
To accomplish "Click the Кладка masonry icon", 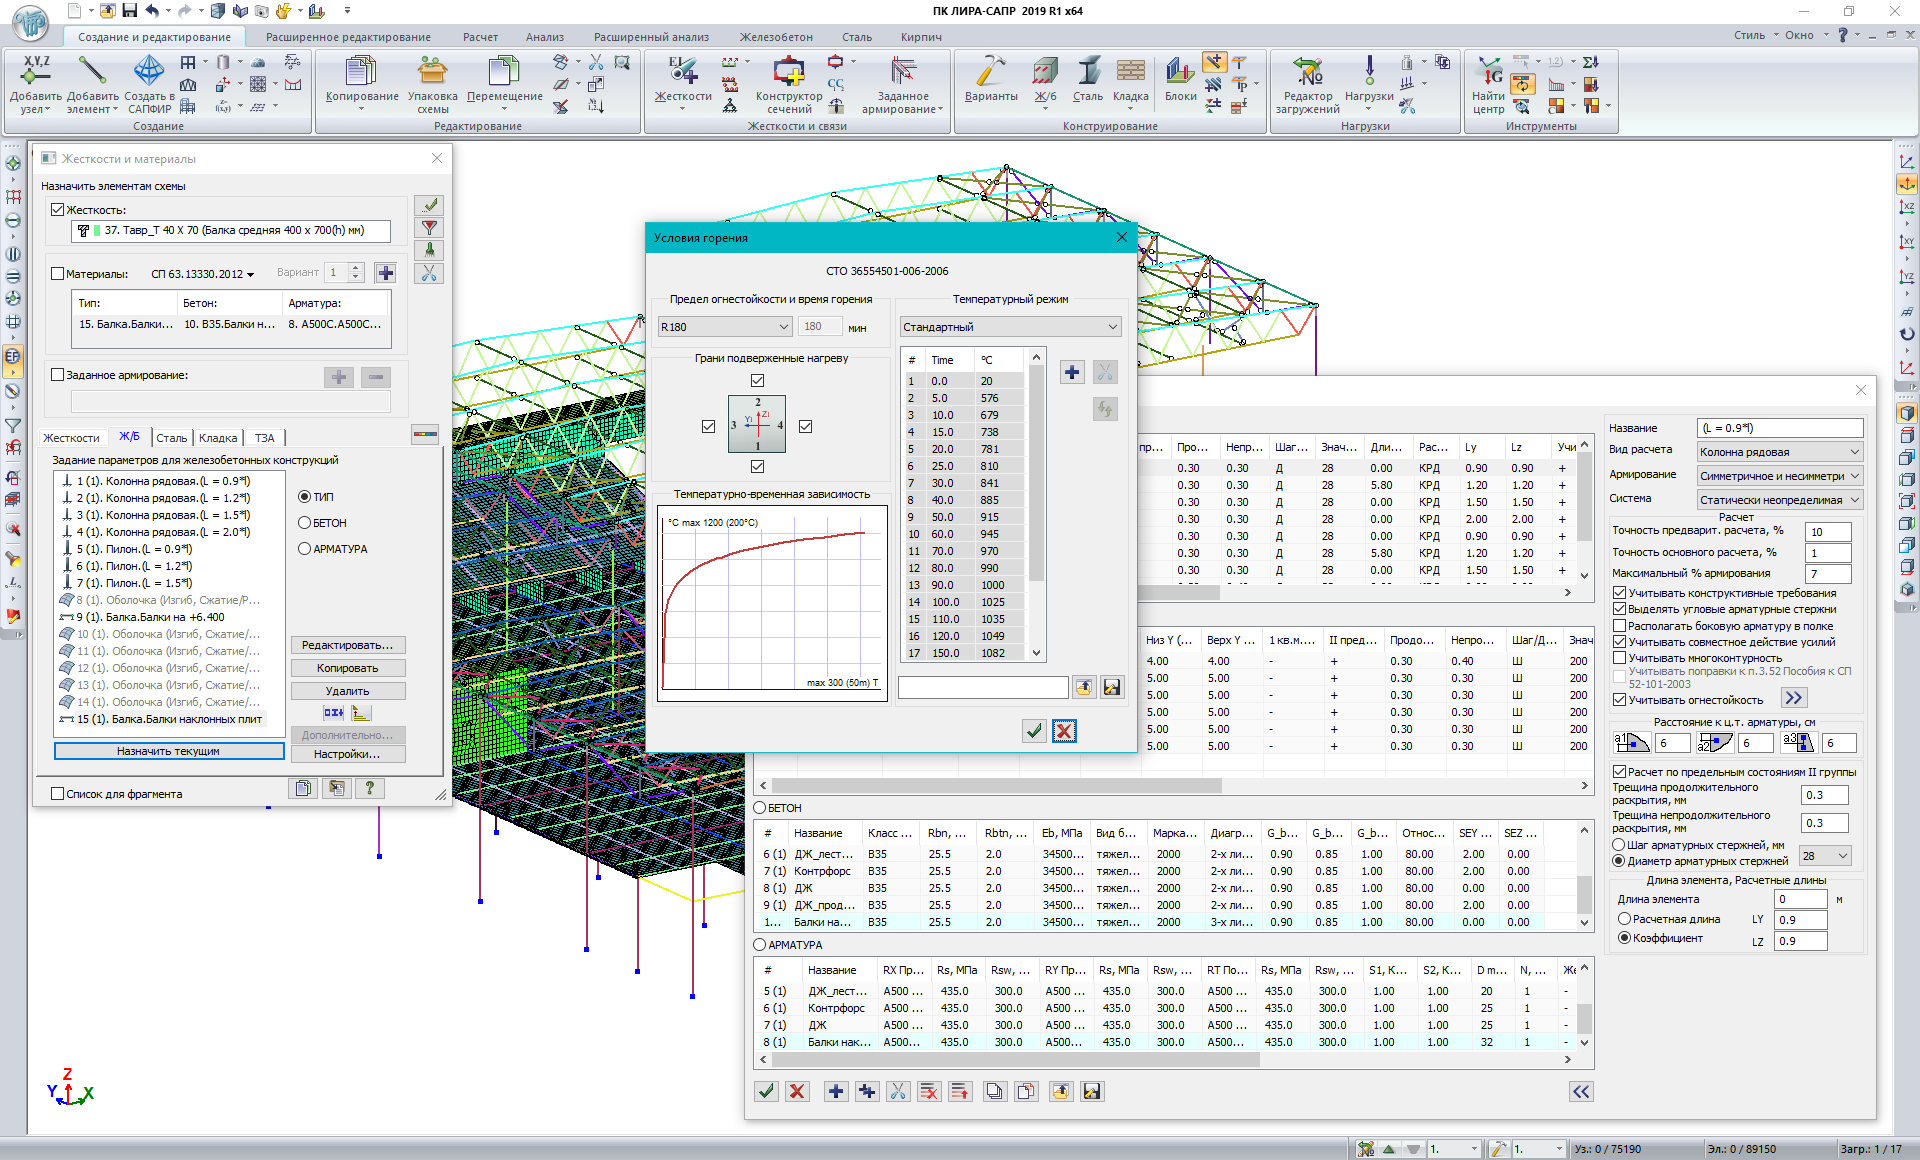I will 1131,71.
